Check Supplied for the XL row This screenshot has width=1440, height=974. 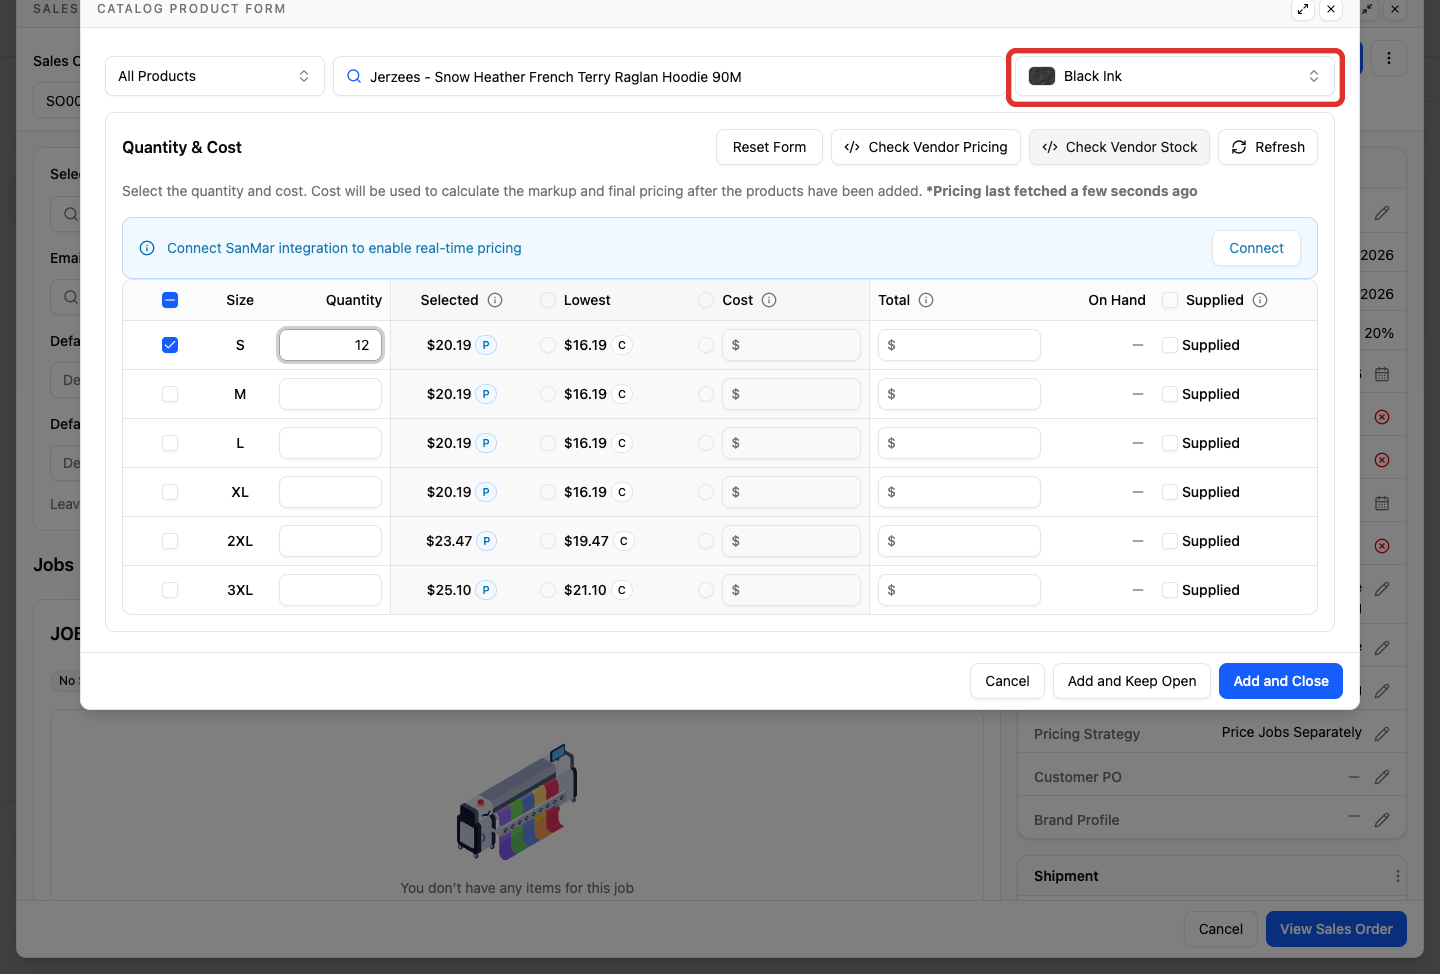1170,492
